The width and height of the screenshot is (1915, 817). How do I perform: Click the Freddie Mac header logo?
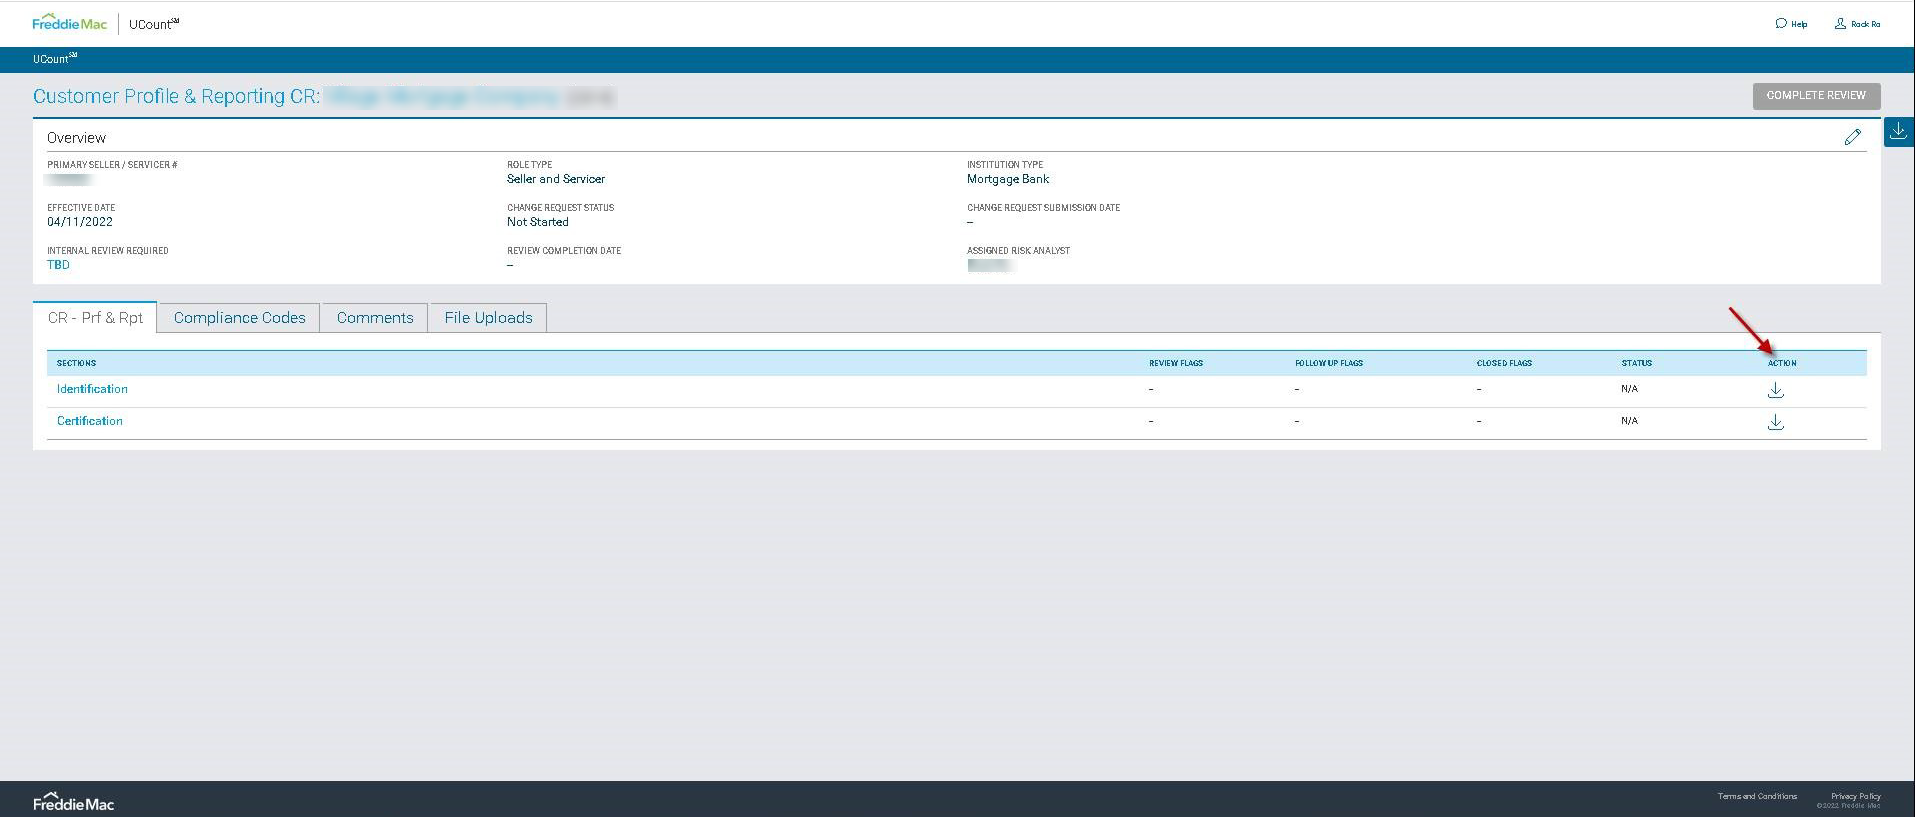pos(69,23)
